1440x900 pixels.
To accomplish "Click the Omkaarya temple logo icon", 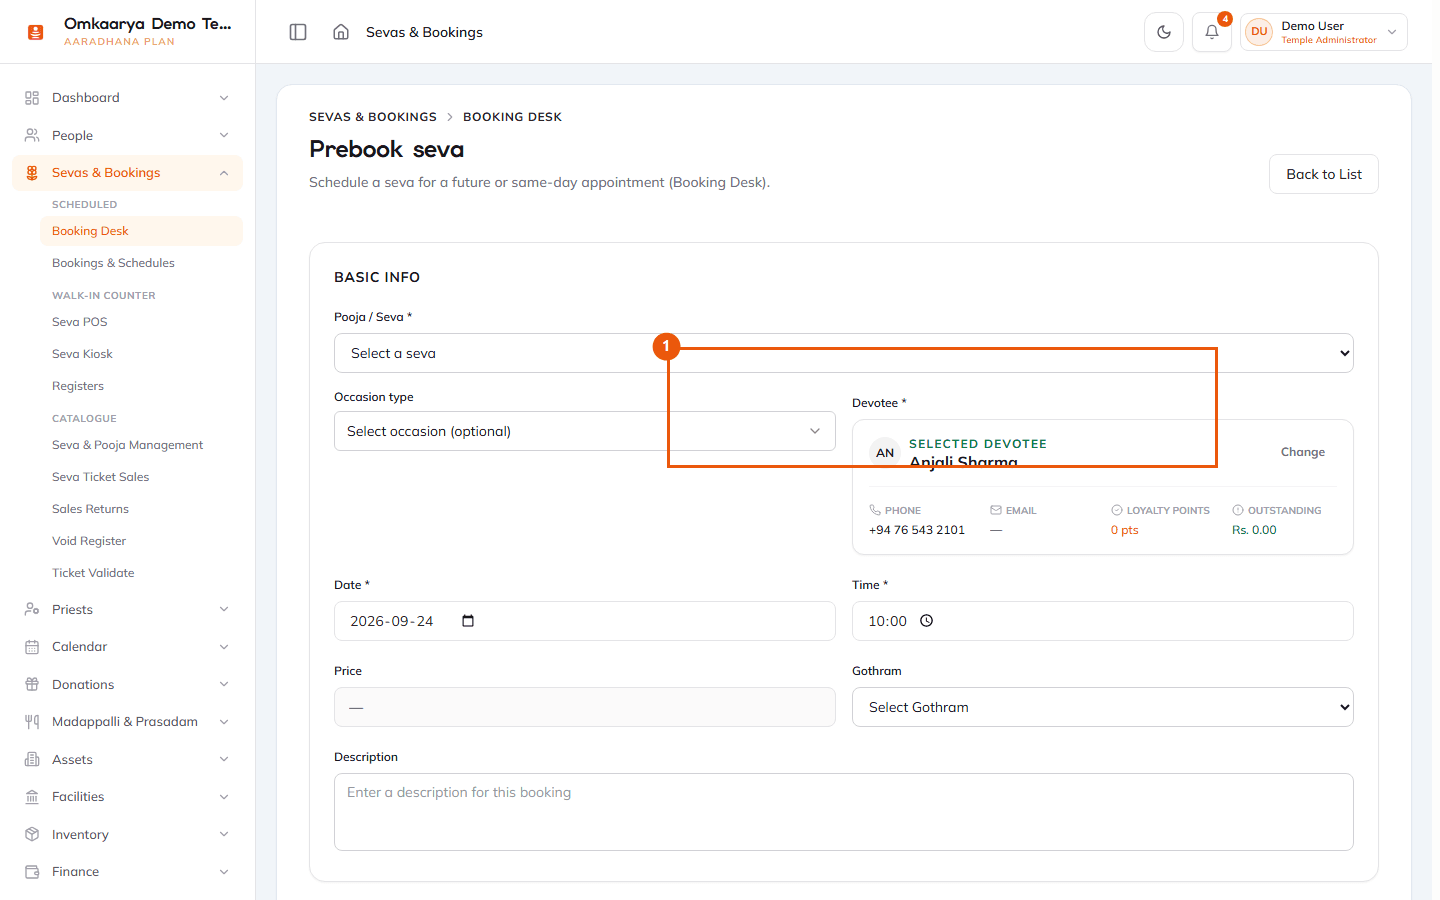I will 36,32.
